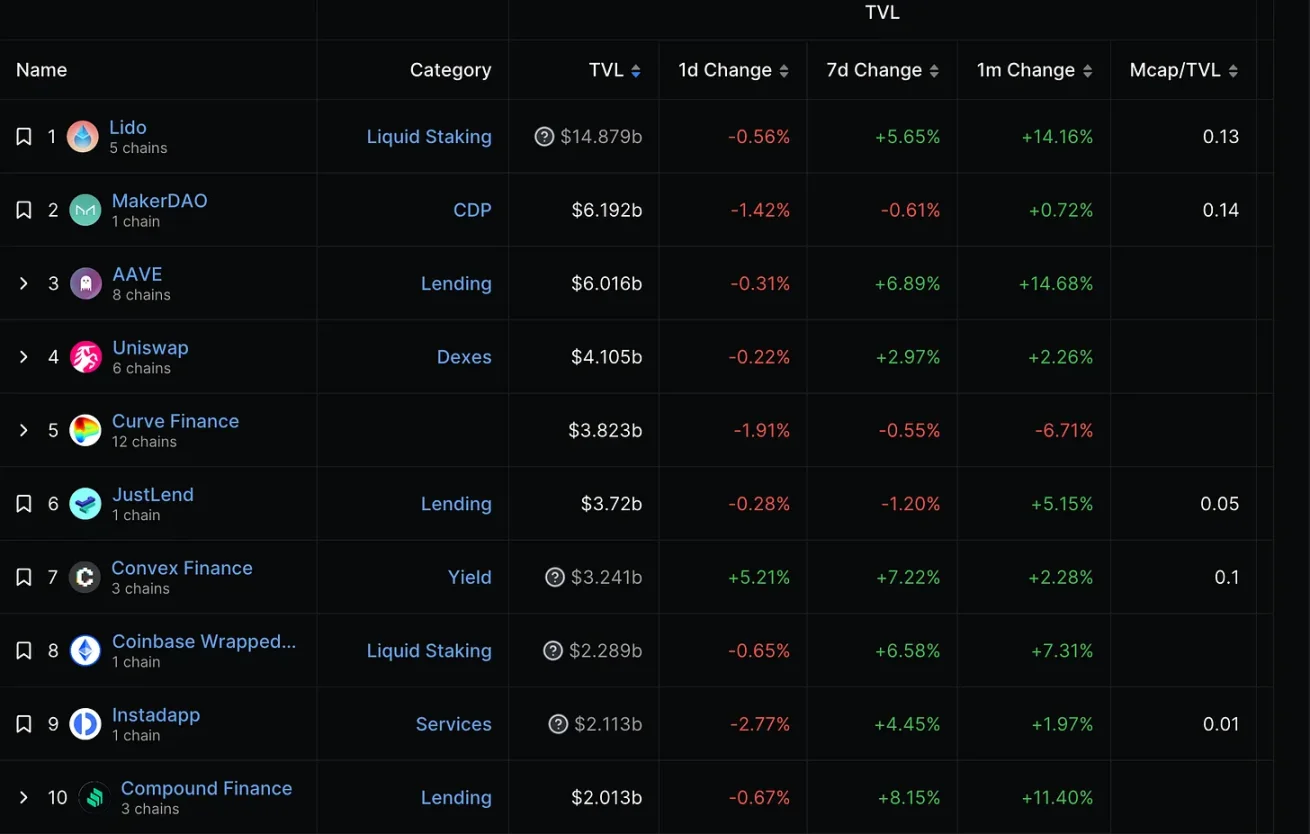Click the Coinbase Wrapped Ethereum logo icon
The image size is (1310, 834).
point(85,651)
